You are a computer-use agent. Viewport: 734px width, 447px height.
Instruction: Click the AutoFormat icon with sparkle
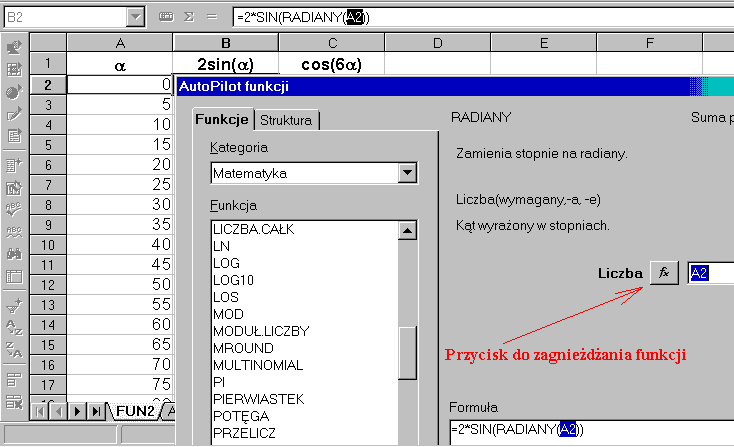pos(14,165)
